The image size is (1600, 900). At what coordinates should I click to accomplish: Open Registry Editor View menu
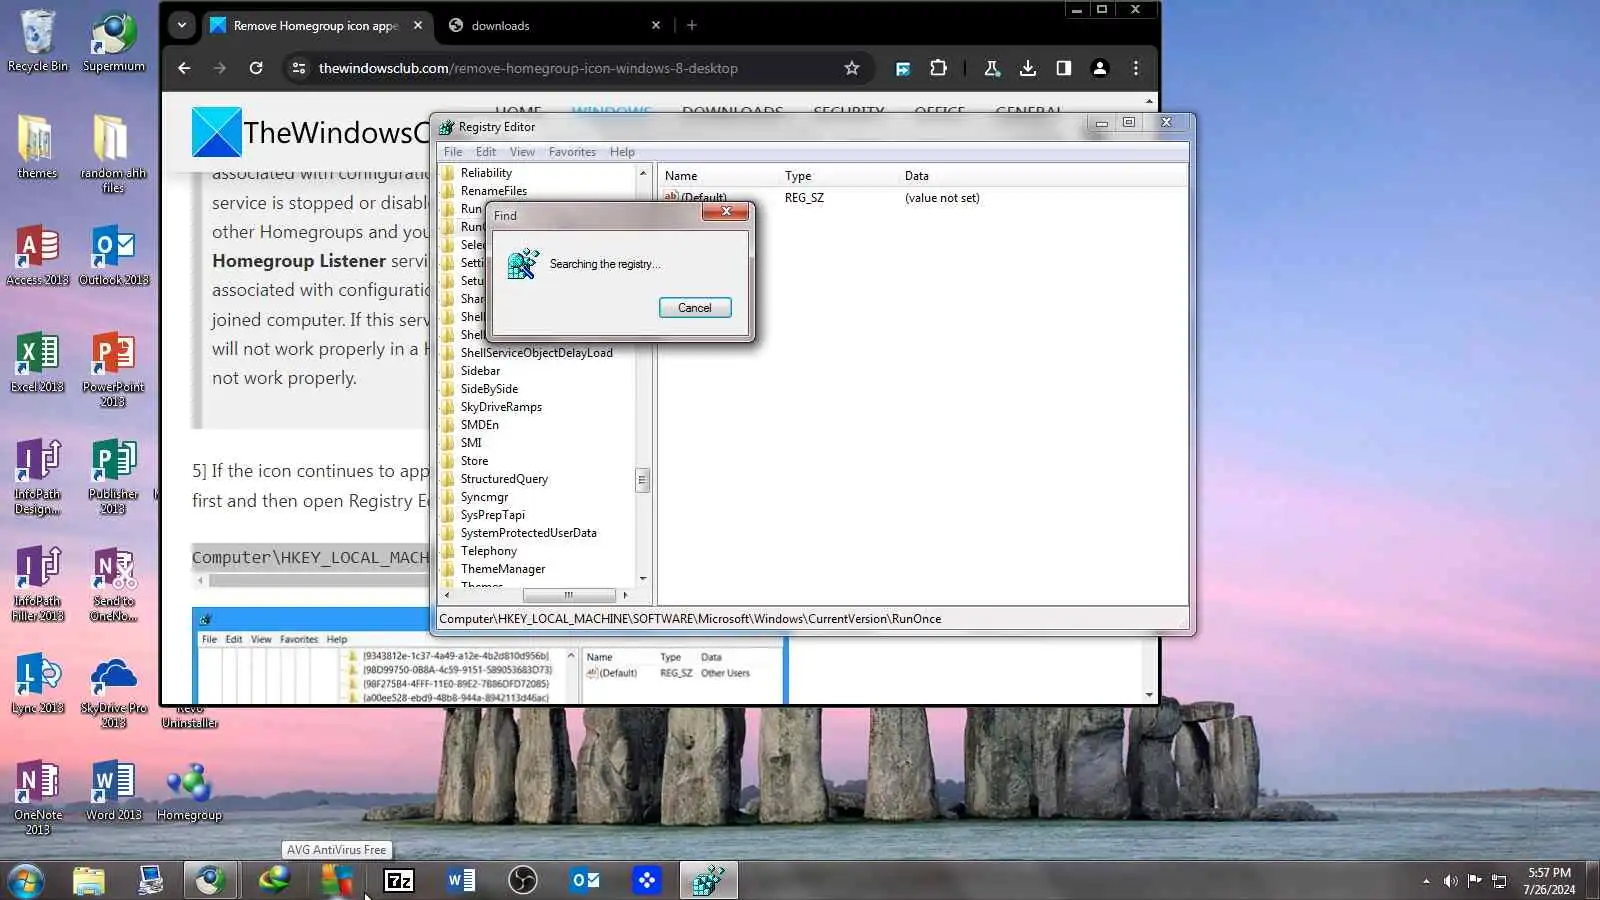coord(522,152)
